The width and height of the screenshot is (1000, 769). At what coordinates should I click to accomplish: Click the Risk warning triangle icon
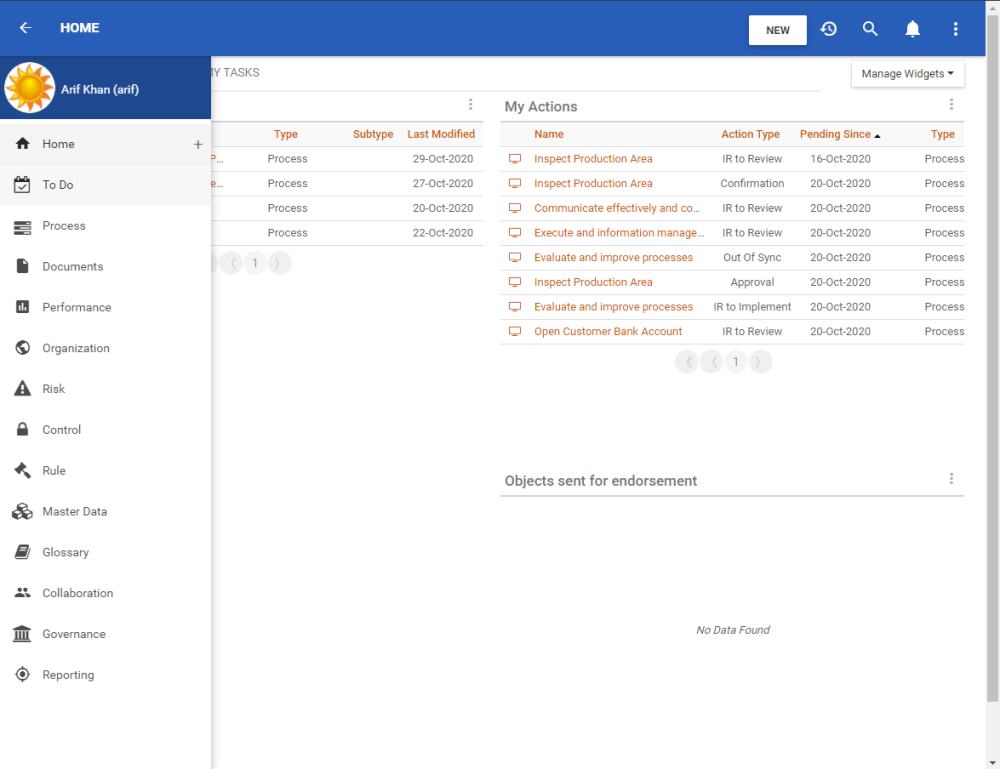22,388
